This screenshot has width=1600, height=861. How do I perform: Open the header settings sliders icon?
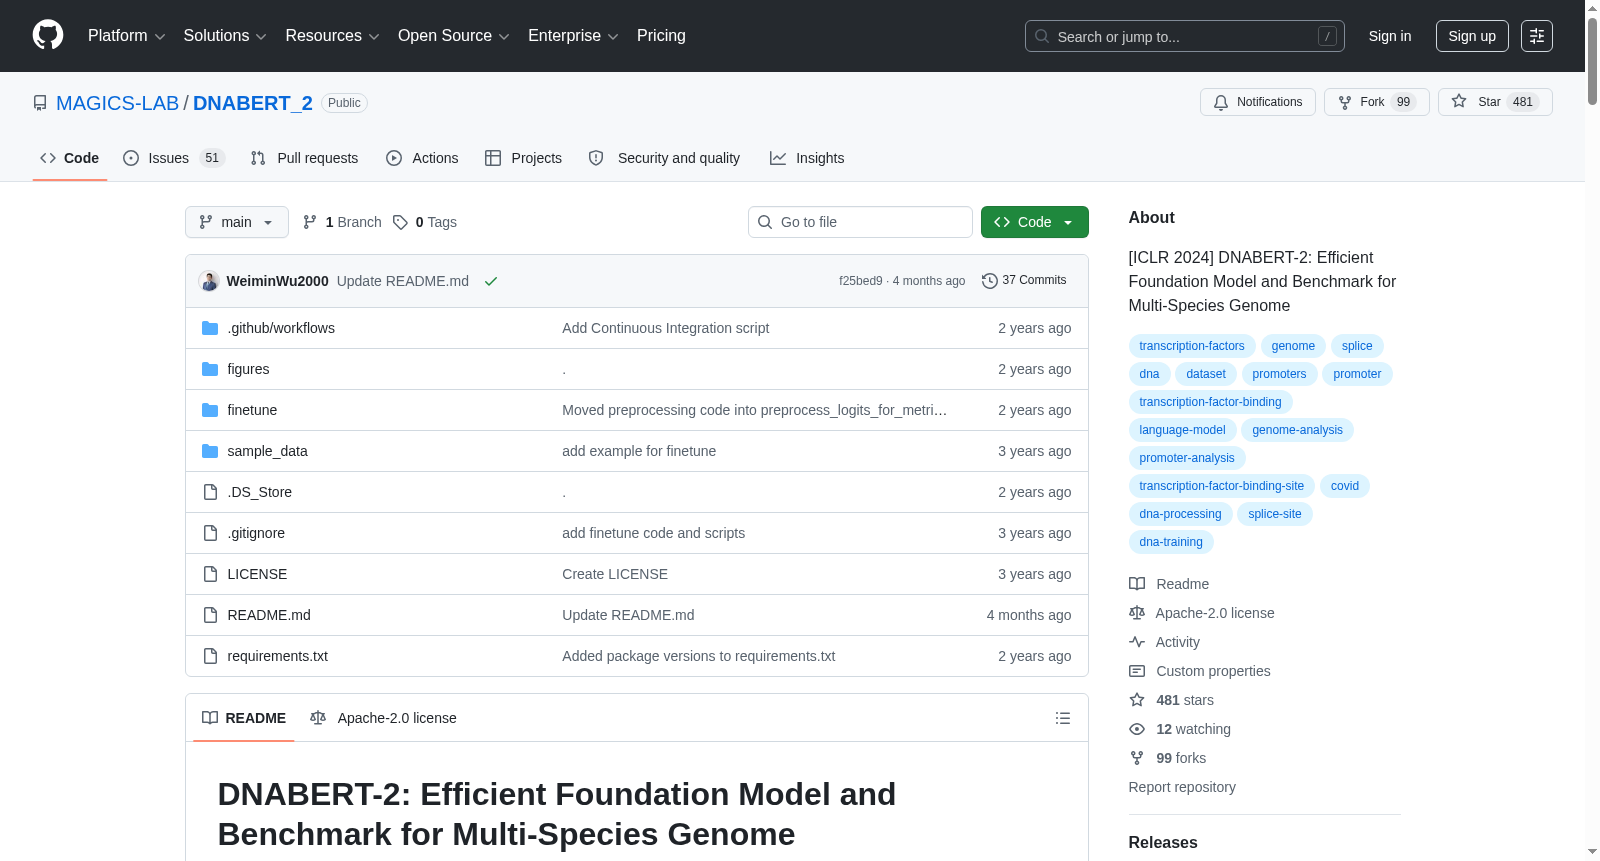[1537, 36]
